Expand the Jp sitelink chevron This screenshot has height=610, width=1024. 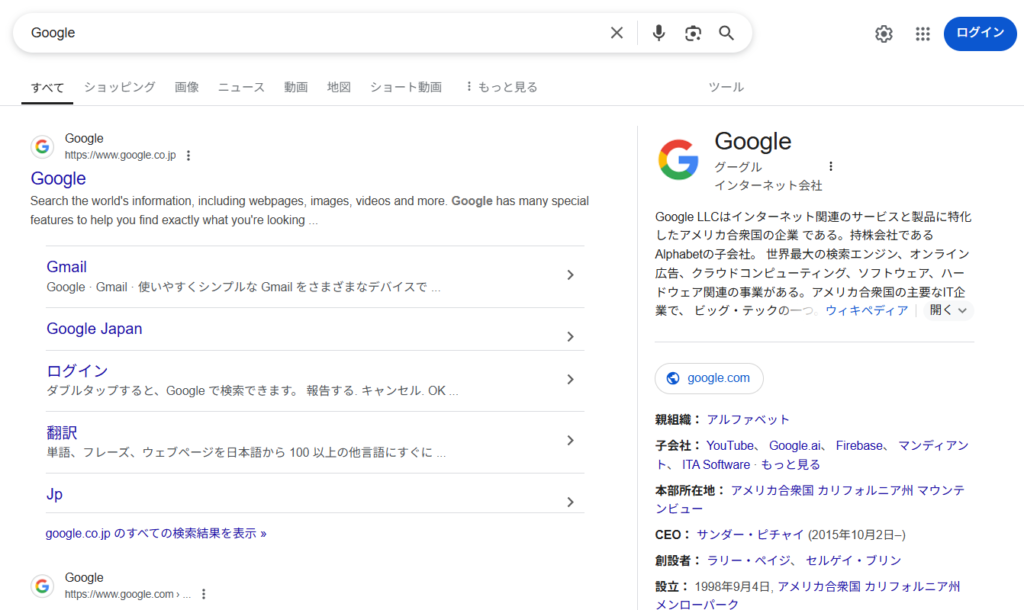[x=570, y=502]
